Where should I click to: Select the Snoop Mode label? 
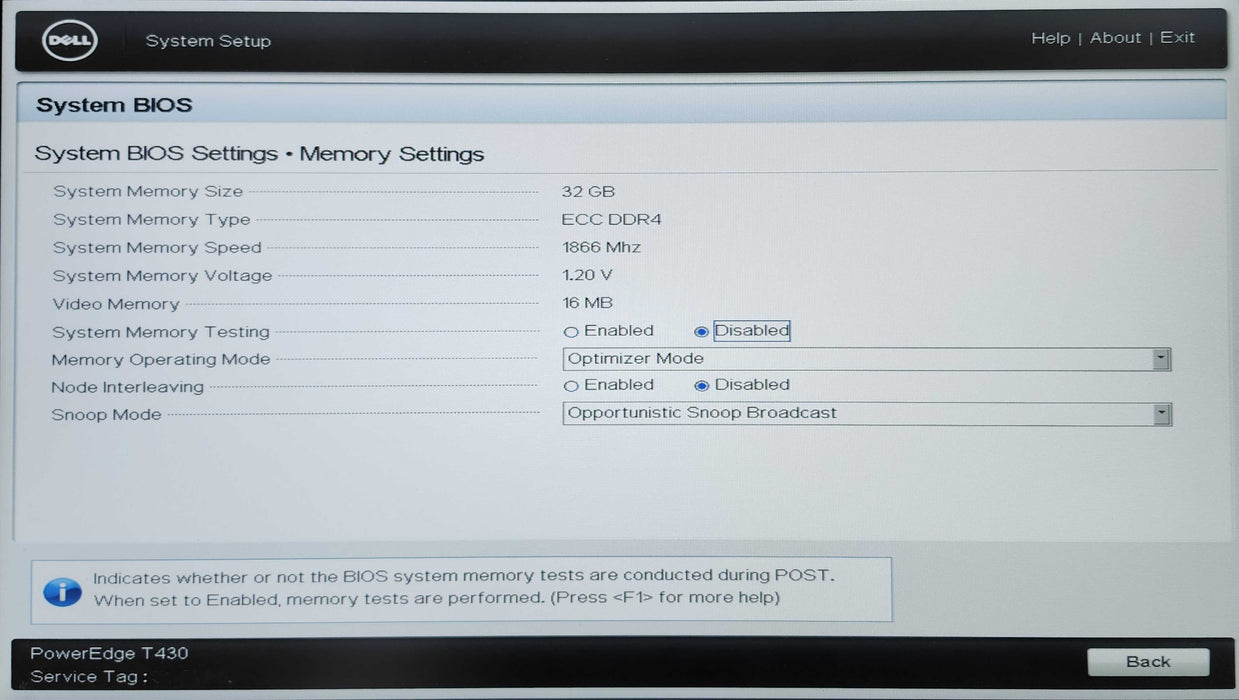pos(106,414)
